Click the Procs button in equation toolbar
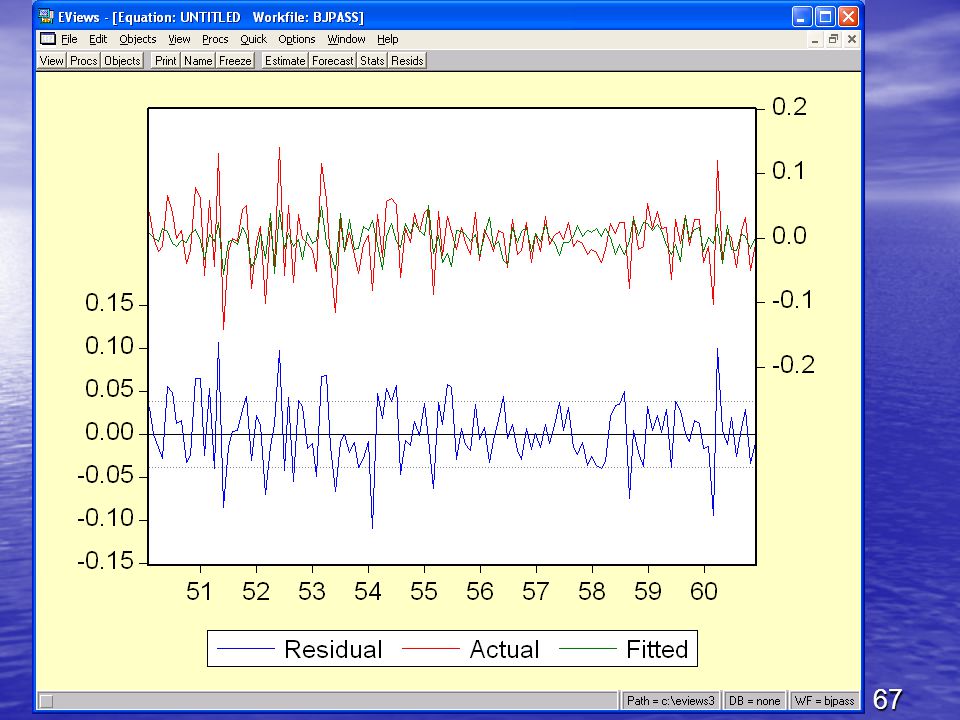This screenshot has width=960, height=720. pos(83,61)
